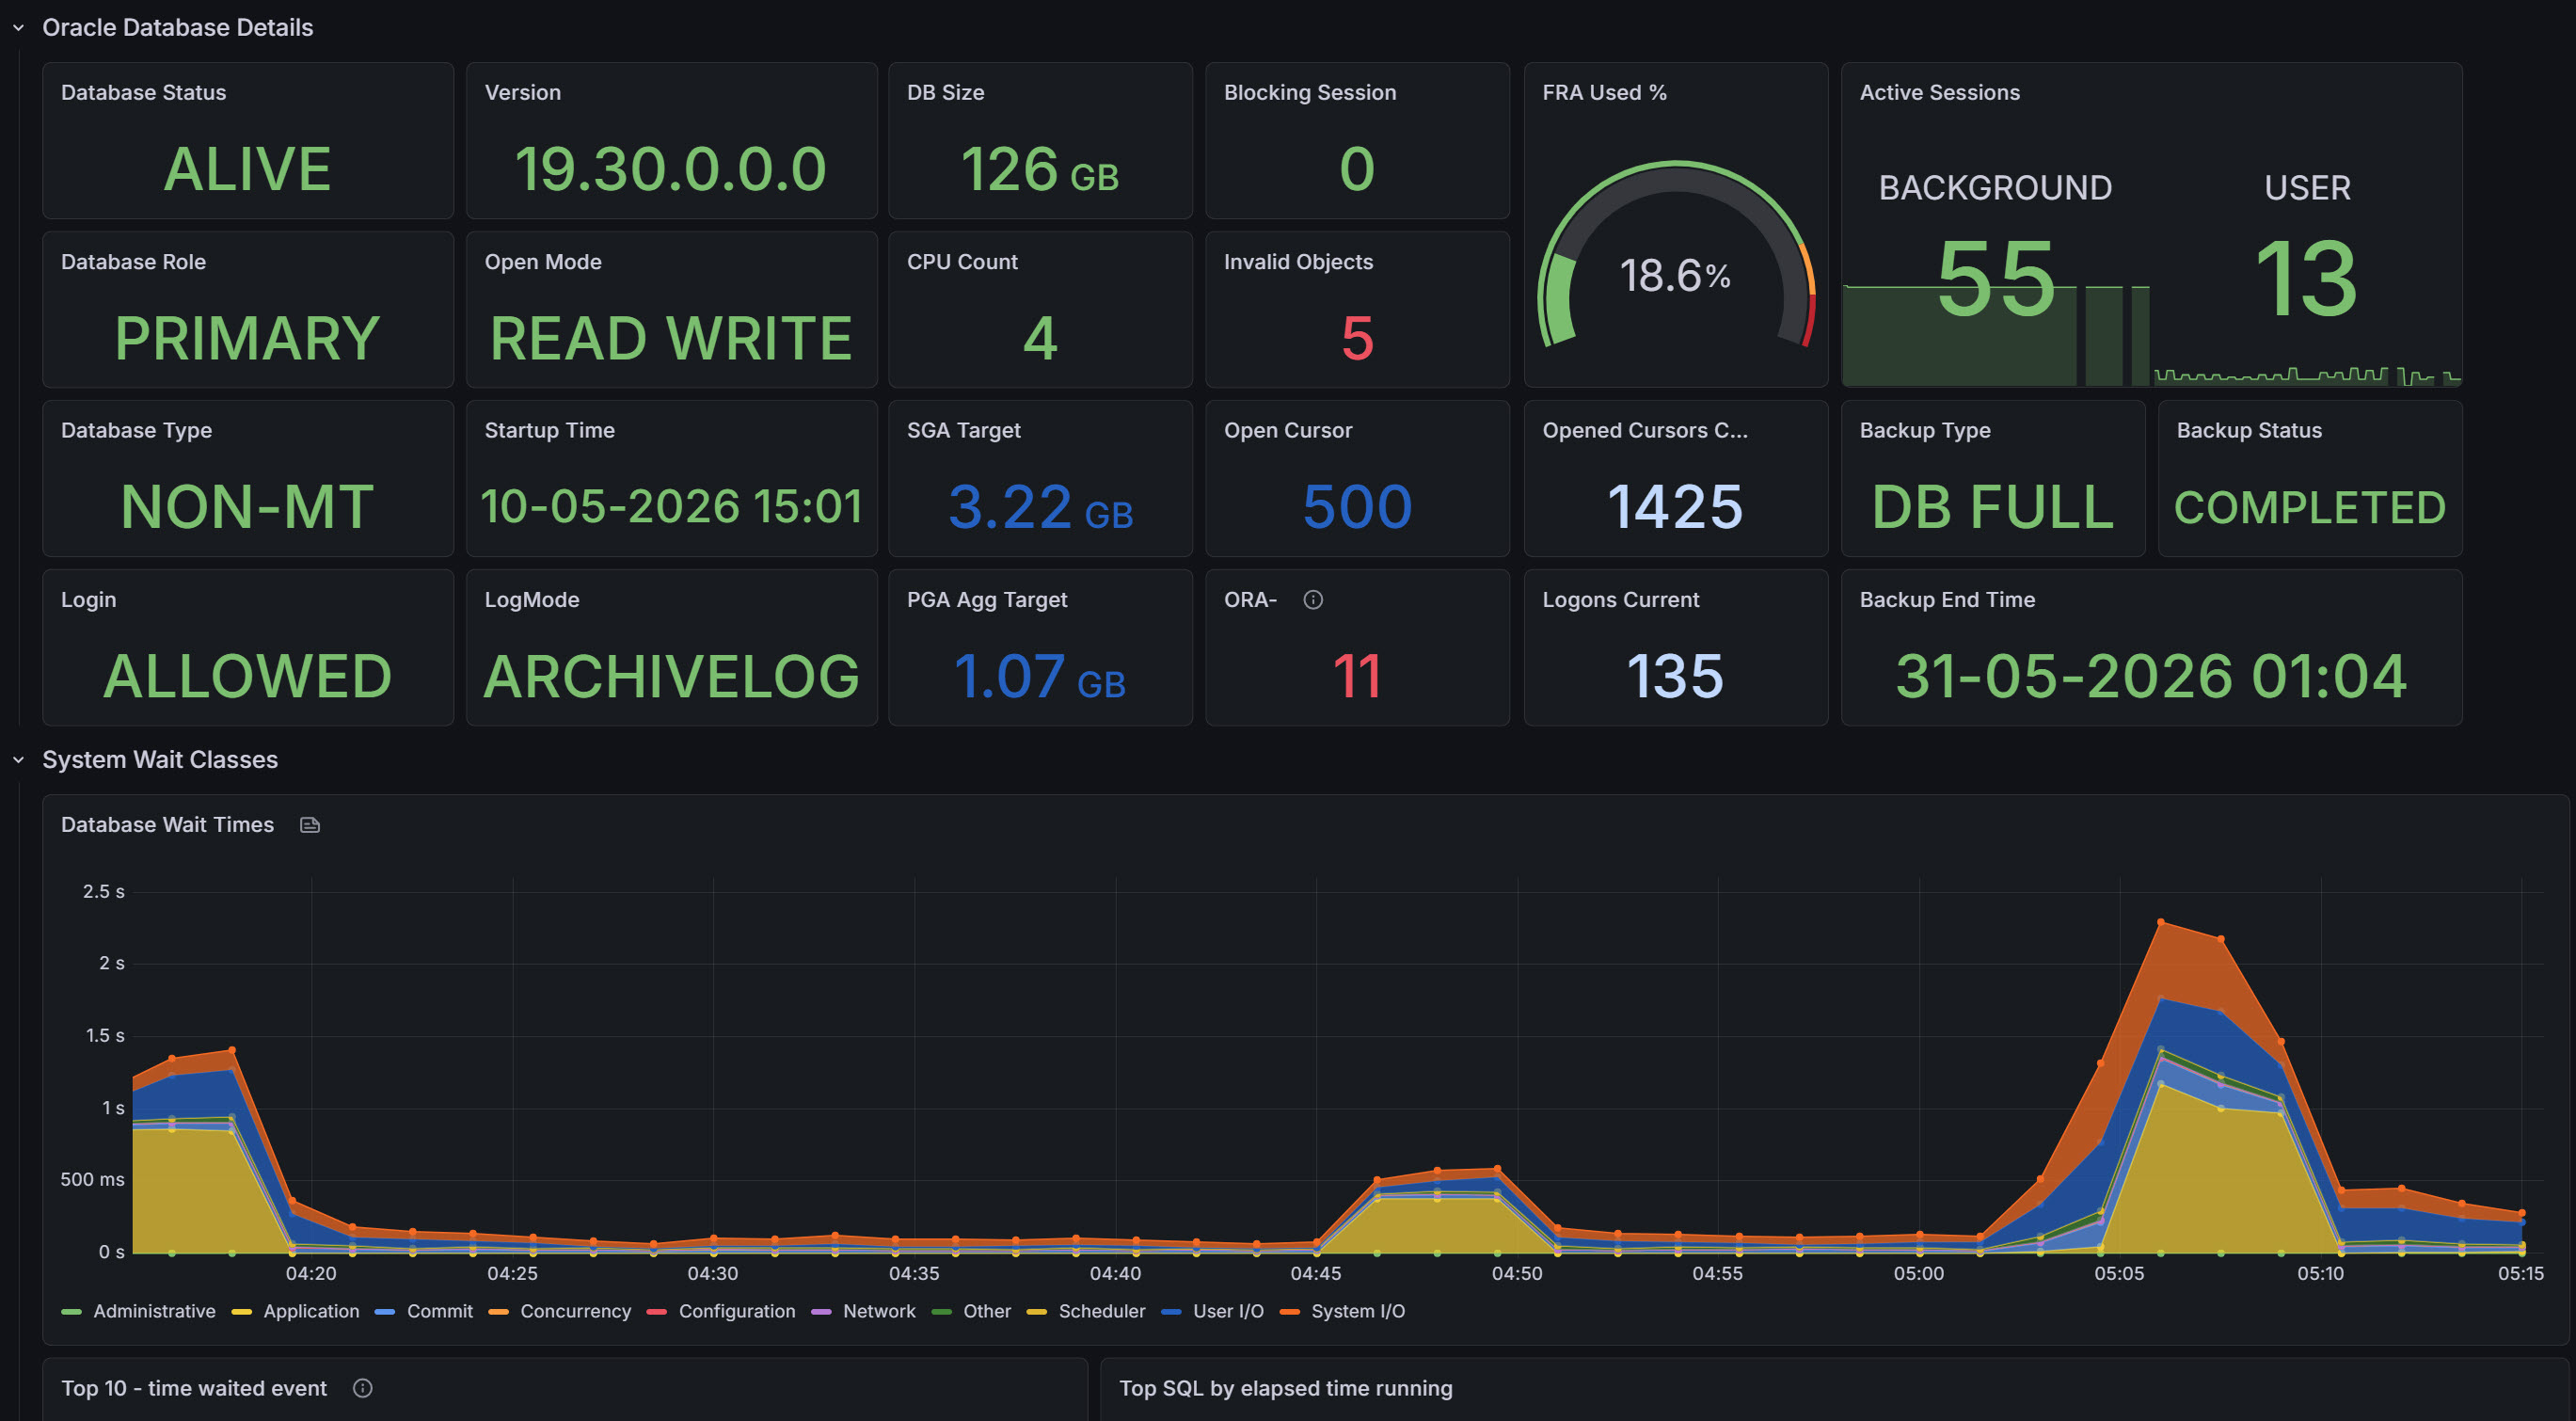
Task: Click the LogMode value ARCHIVELOG
Action: coord(671,676)
